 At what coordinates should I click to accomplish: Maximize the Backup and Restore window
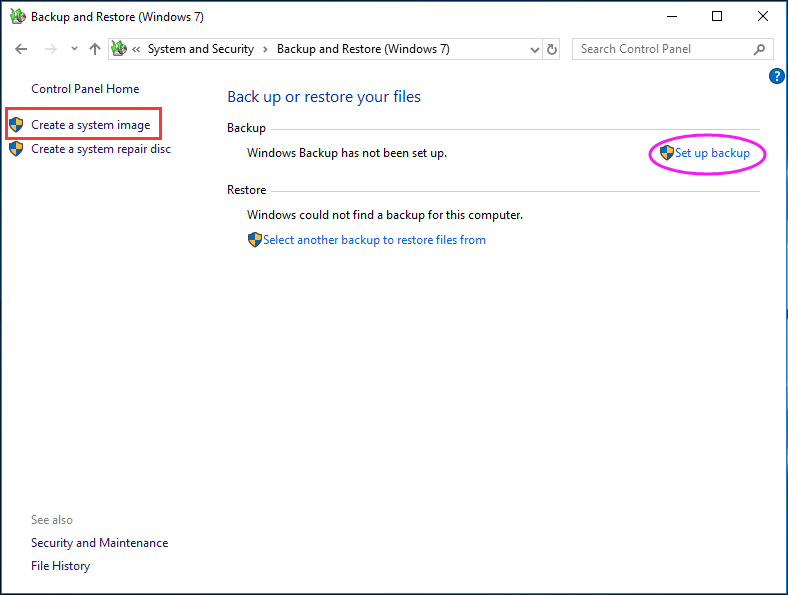[717, 17]
